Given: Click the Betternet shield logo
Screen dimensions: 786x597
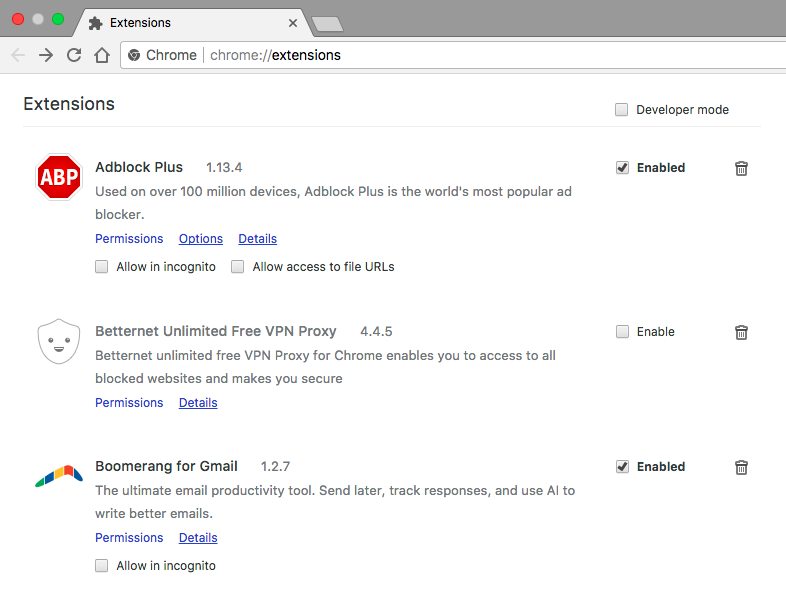Looking at the screenshot, I should coord(59,341).
